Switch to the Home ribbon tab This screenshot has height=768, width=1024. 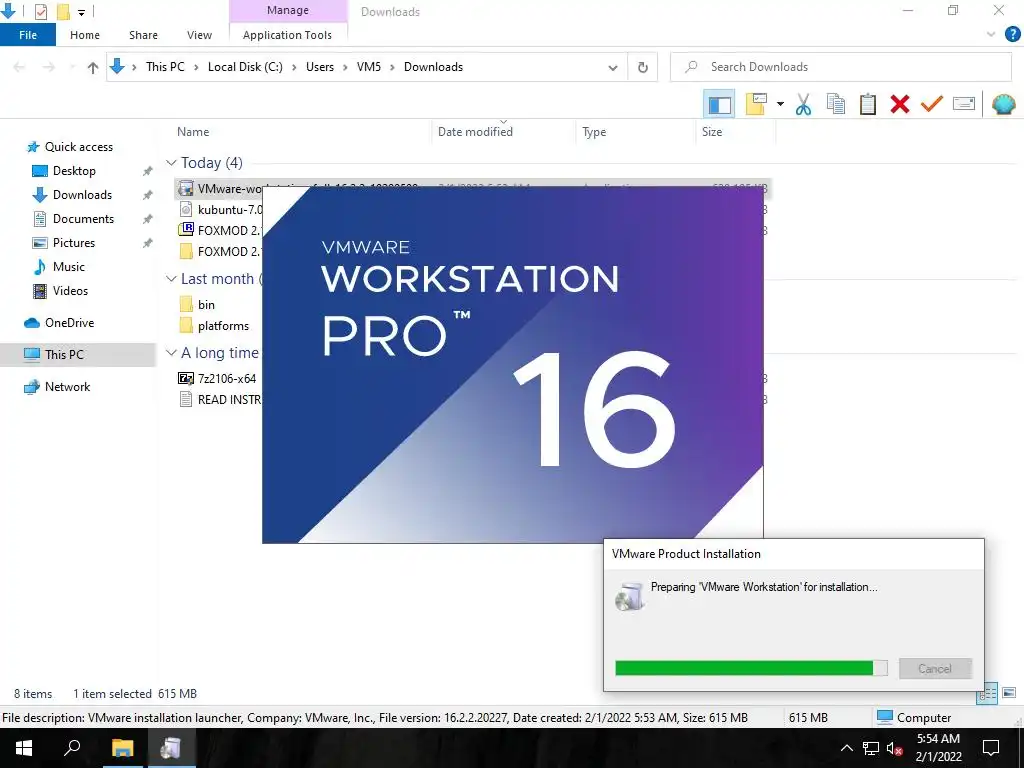click(85, 35)
